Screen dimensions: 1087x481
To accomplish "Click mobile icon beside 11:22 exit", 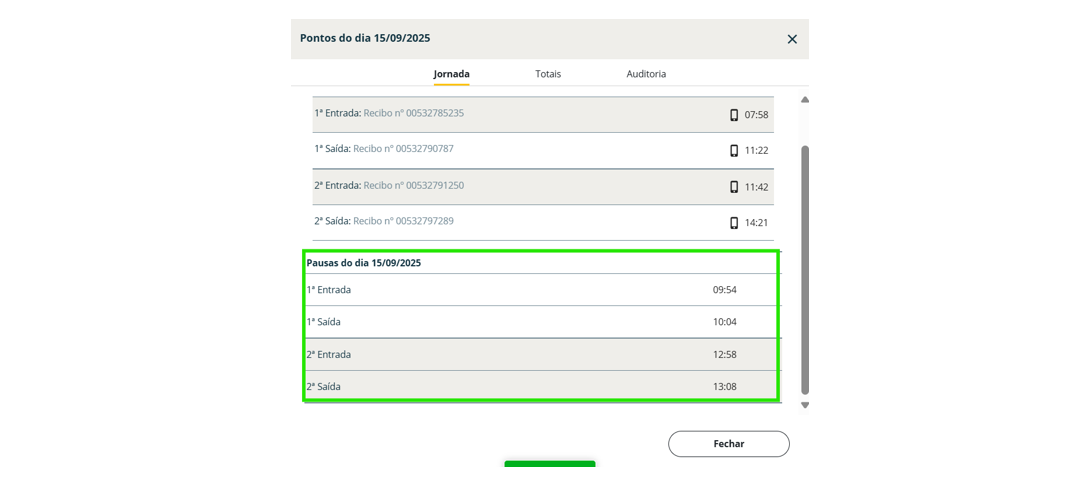I will [734, 151].
